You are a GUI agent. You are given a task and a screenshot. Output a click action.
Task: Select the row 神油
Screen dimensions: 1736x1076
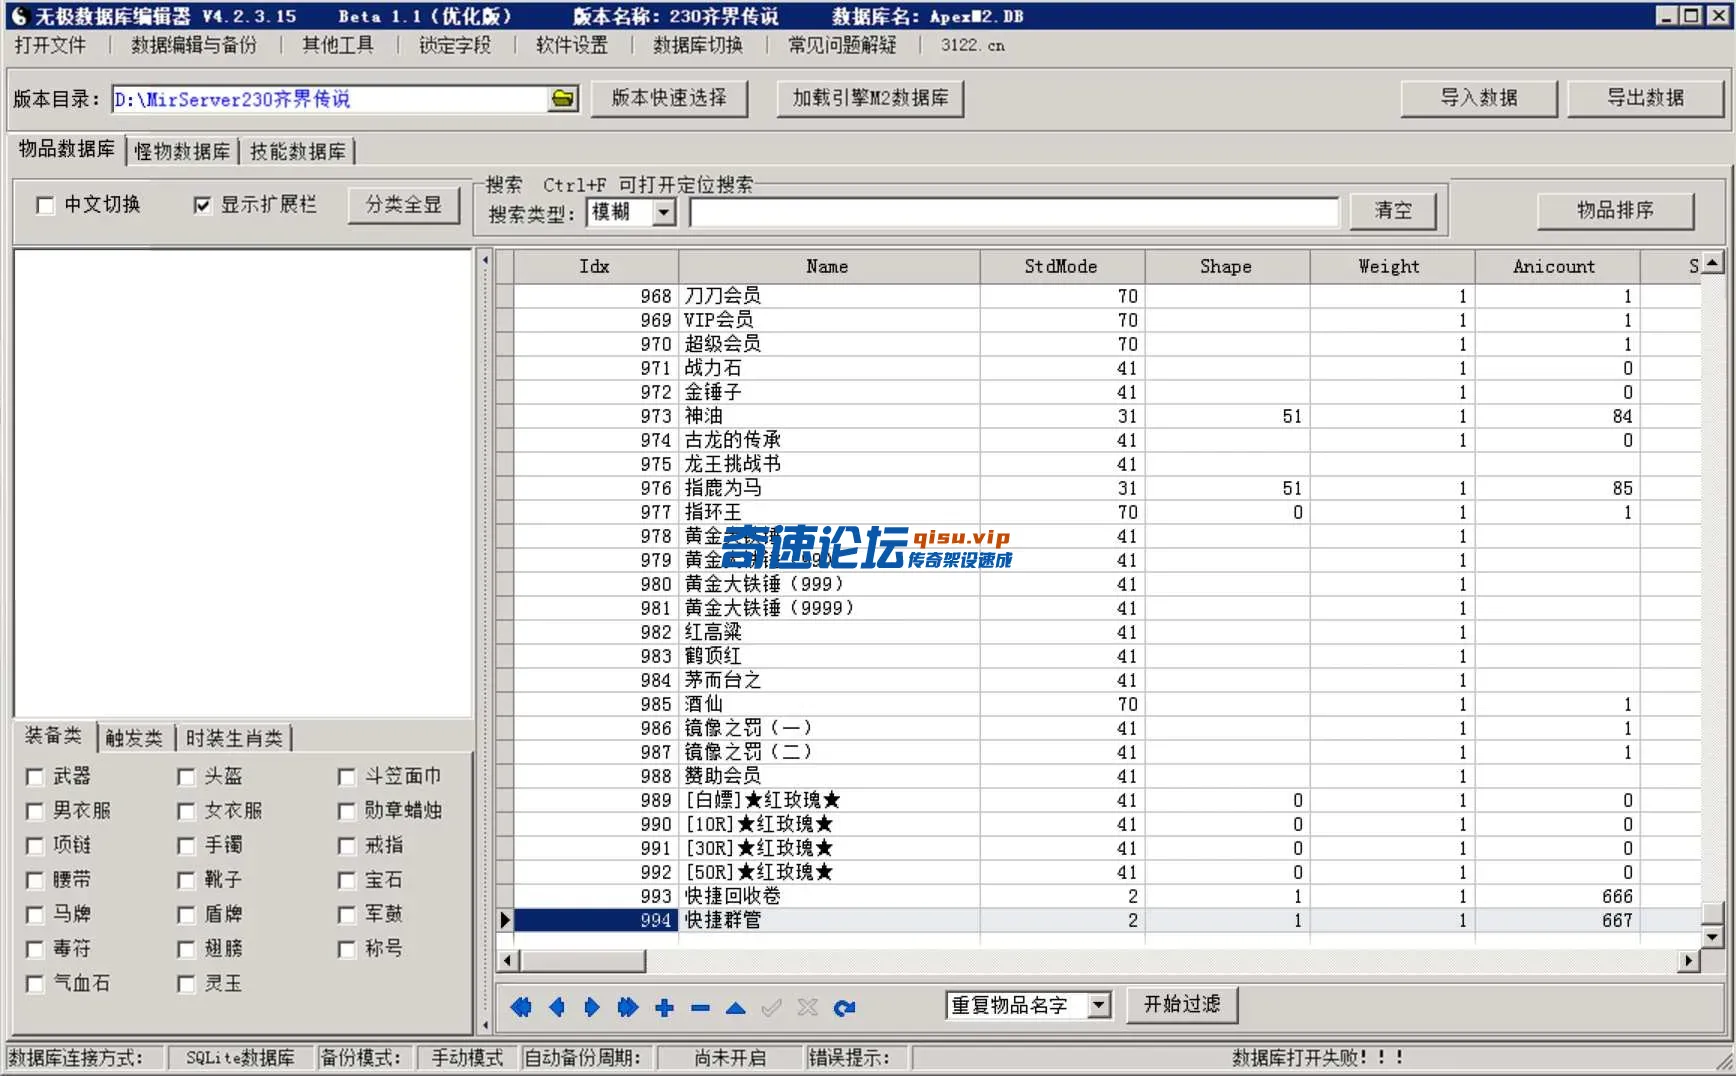point(1098,416)
